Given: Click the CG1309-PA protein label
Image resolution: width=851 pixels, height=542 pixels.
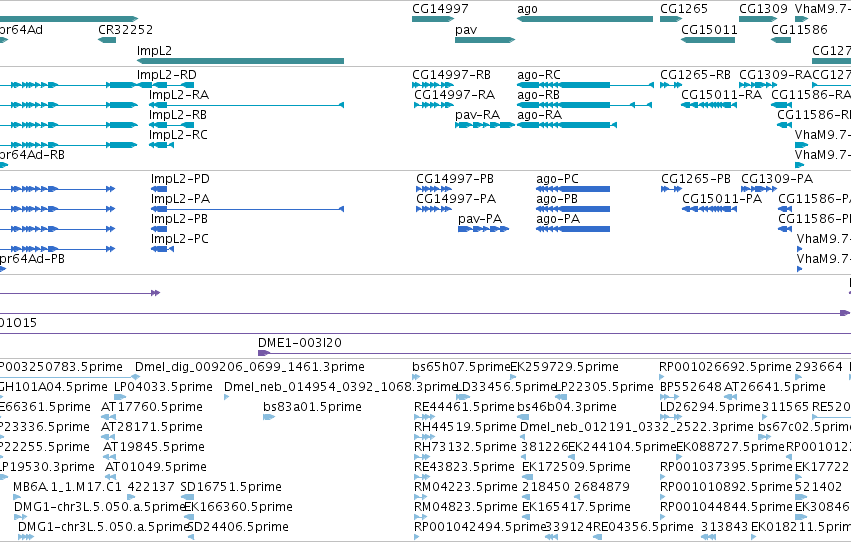Looking at the screenshot, I should (x=777, y=179).
